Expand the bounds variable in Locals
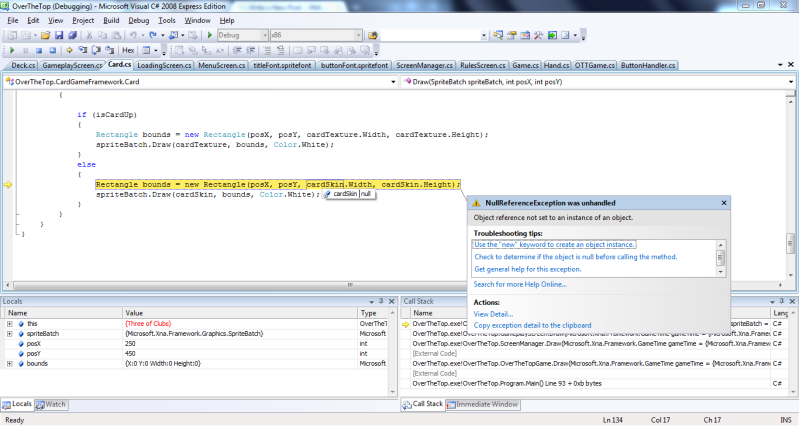The width and height of the screenshot is (799, 426). click(x=9, y=363)
